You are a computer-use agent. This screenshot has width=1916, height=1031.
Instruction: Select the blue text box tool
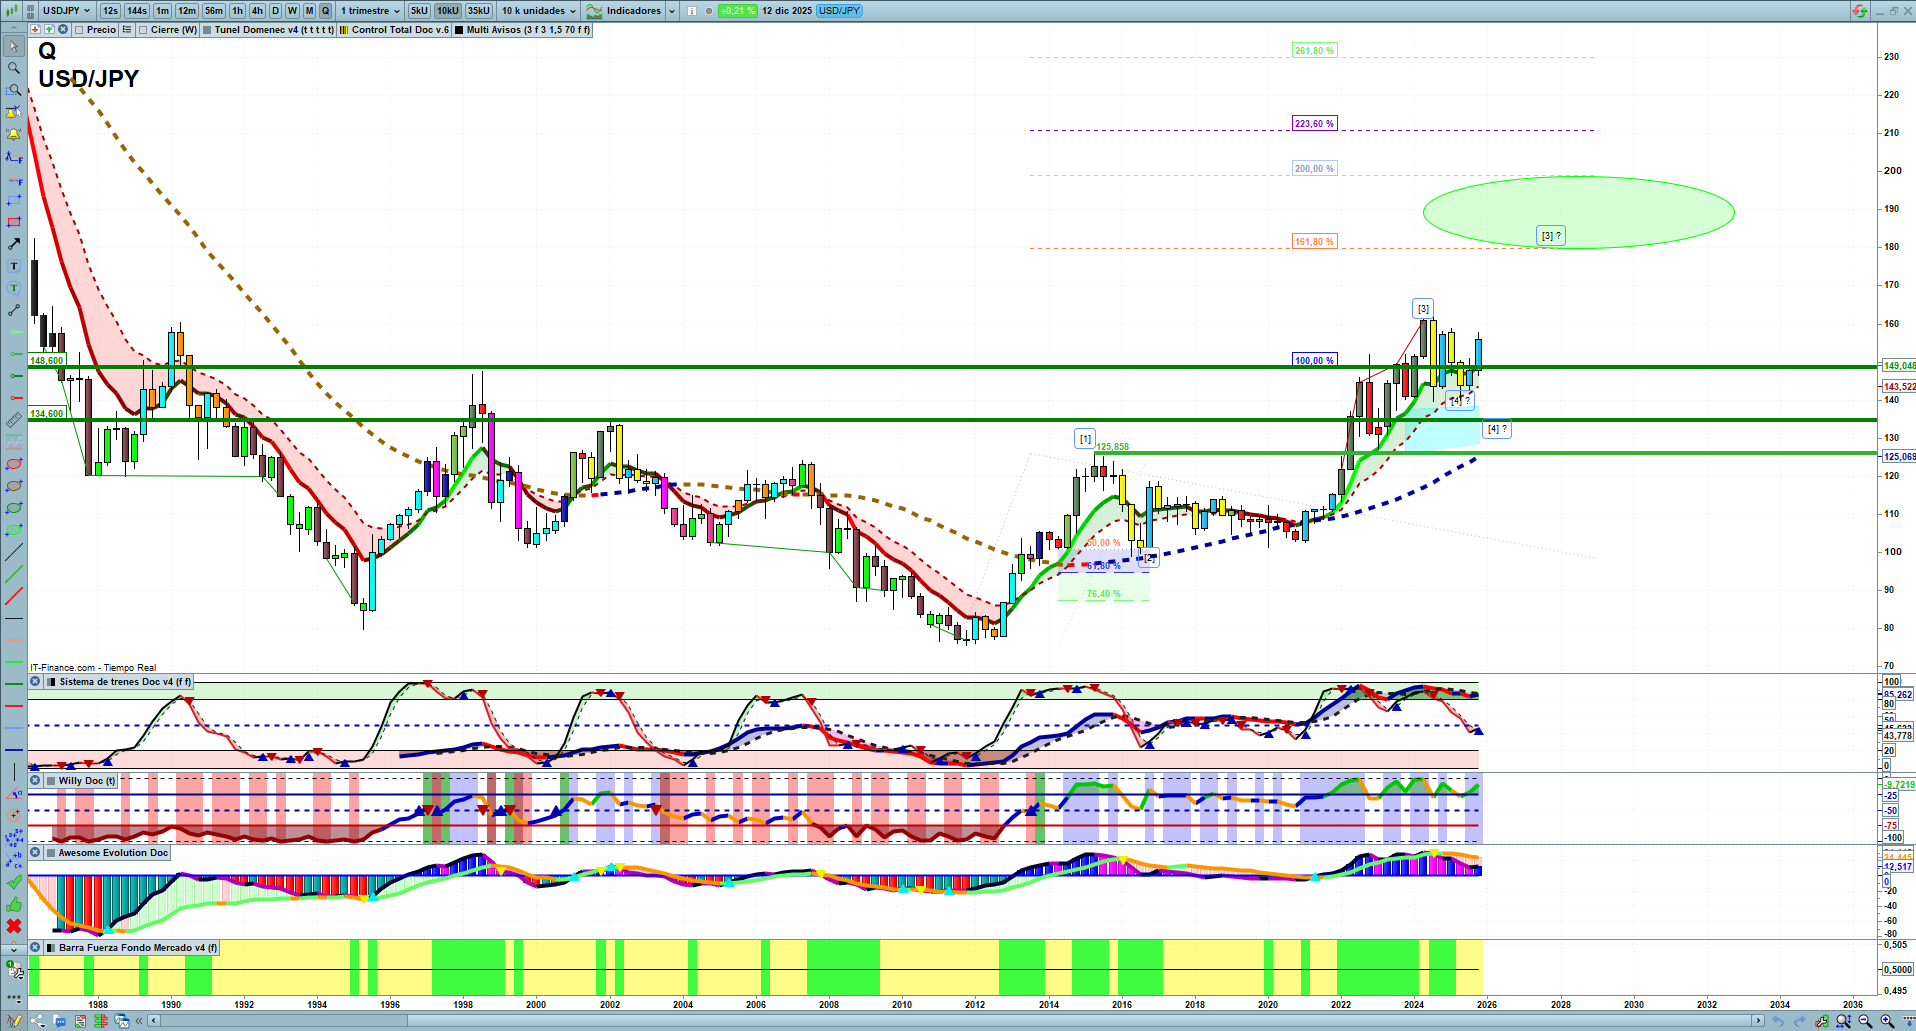pyautogui.click(x=14, y=266)
